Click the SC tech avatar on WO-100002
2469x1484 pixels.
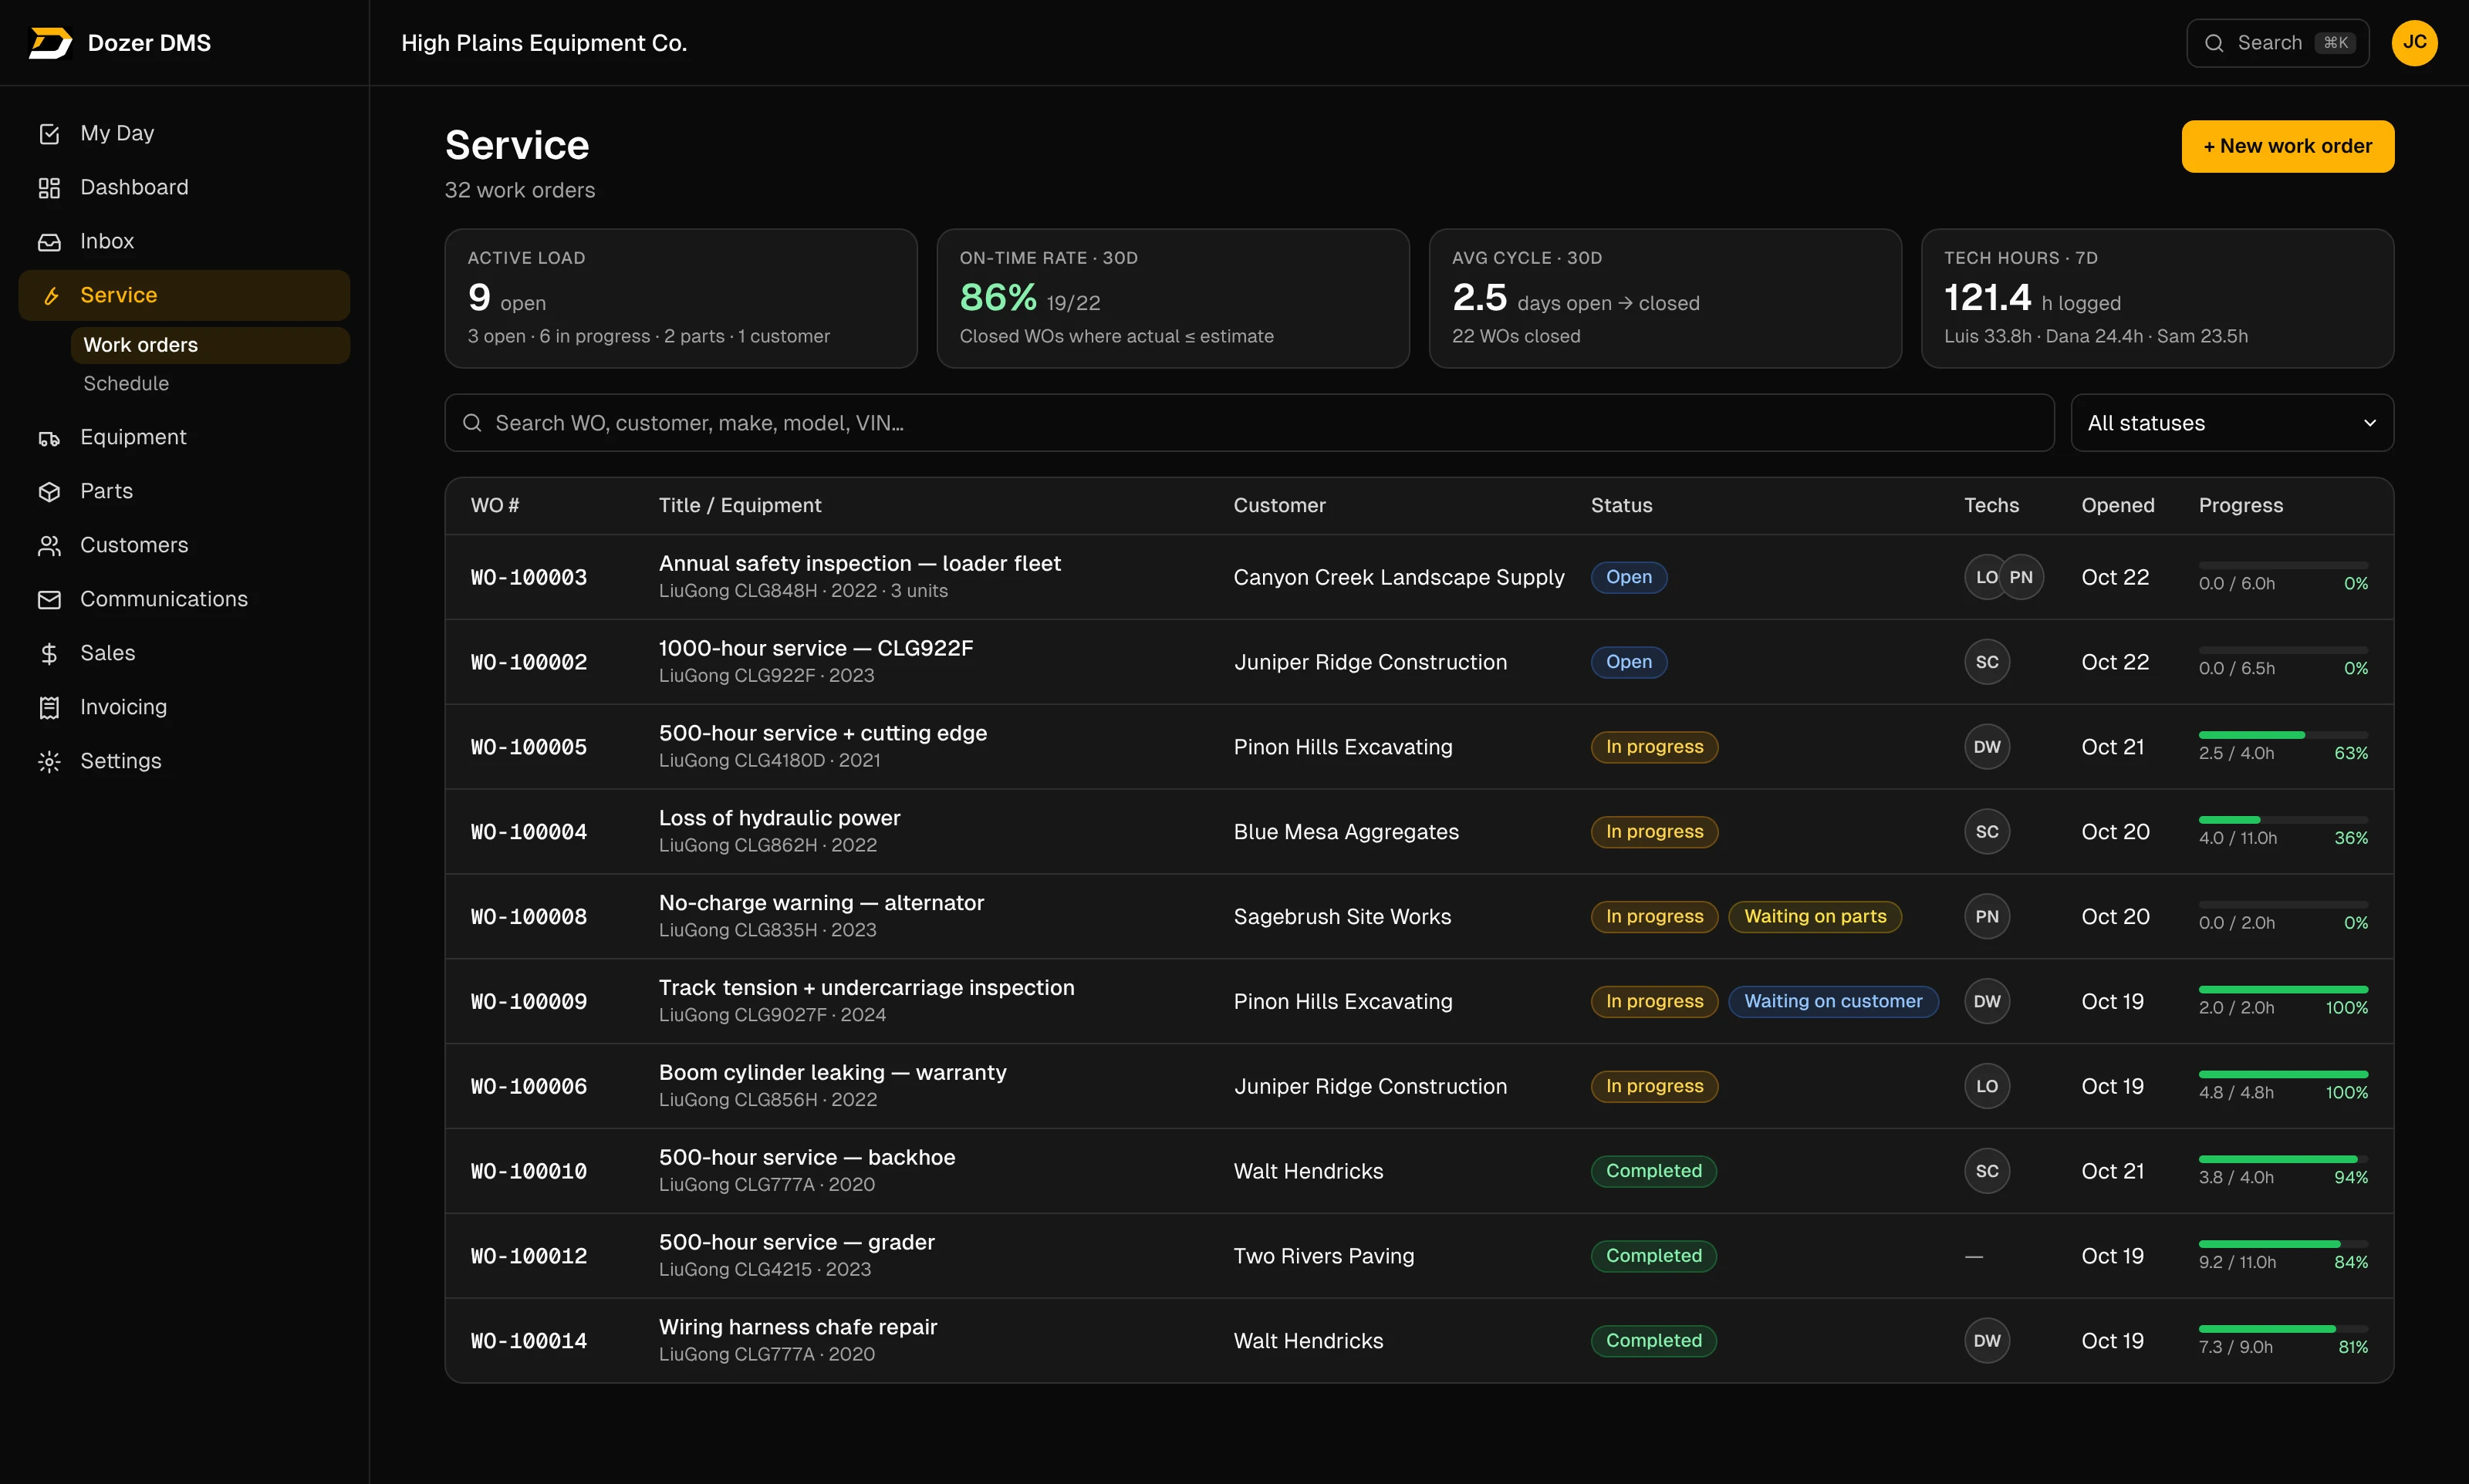coord(1986,662)
